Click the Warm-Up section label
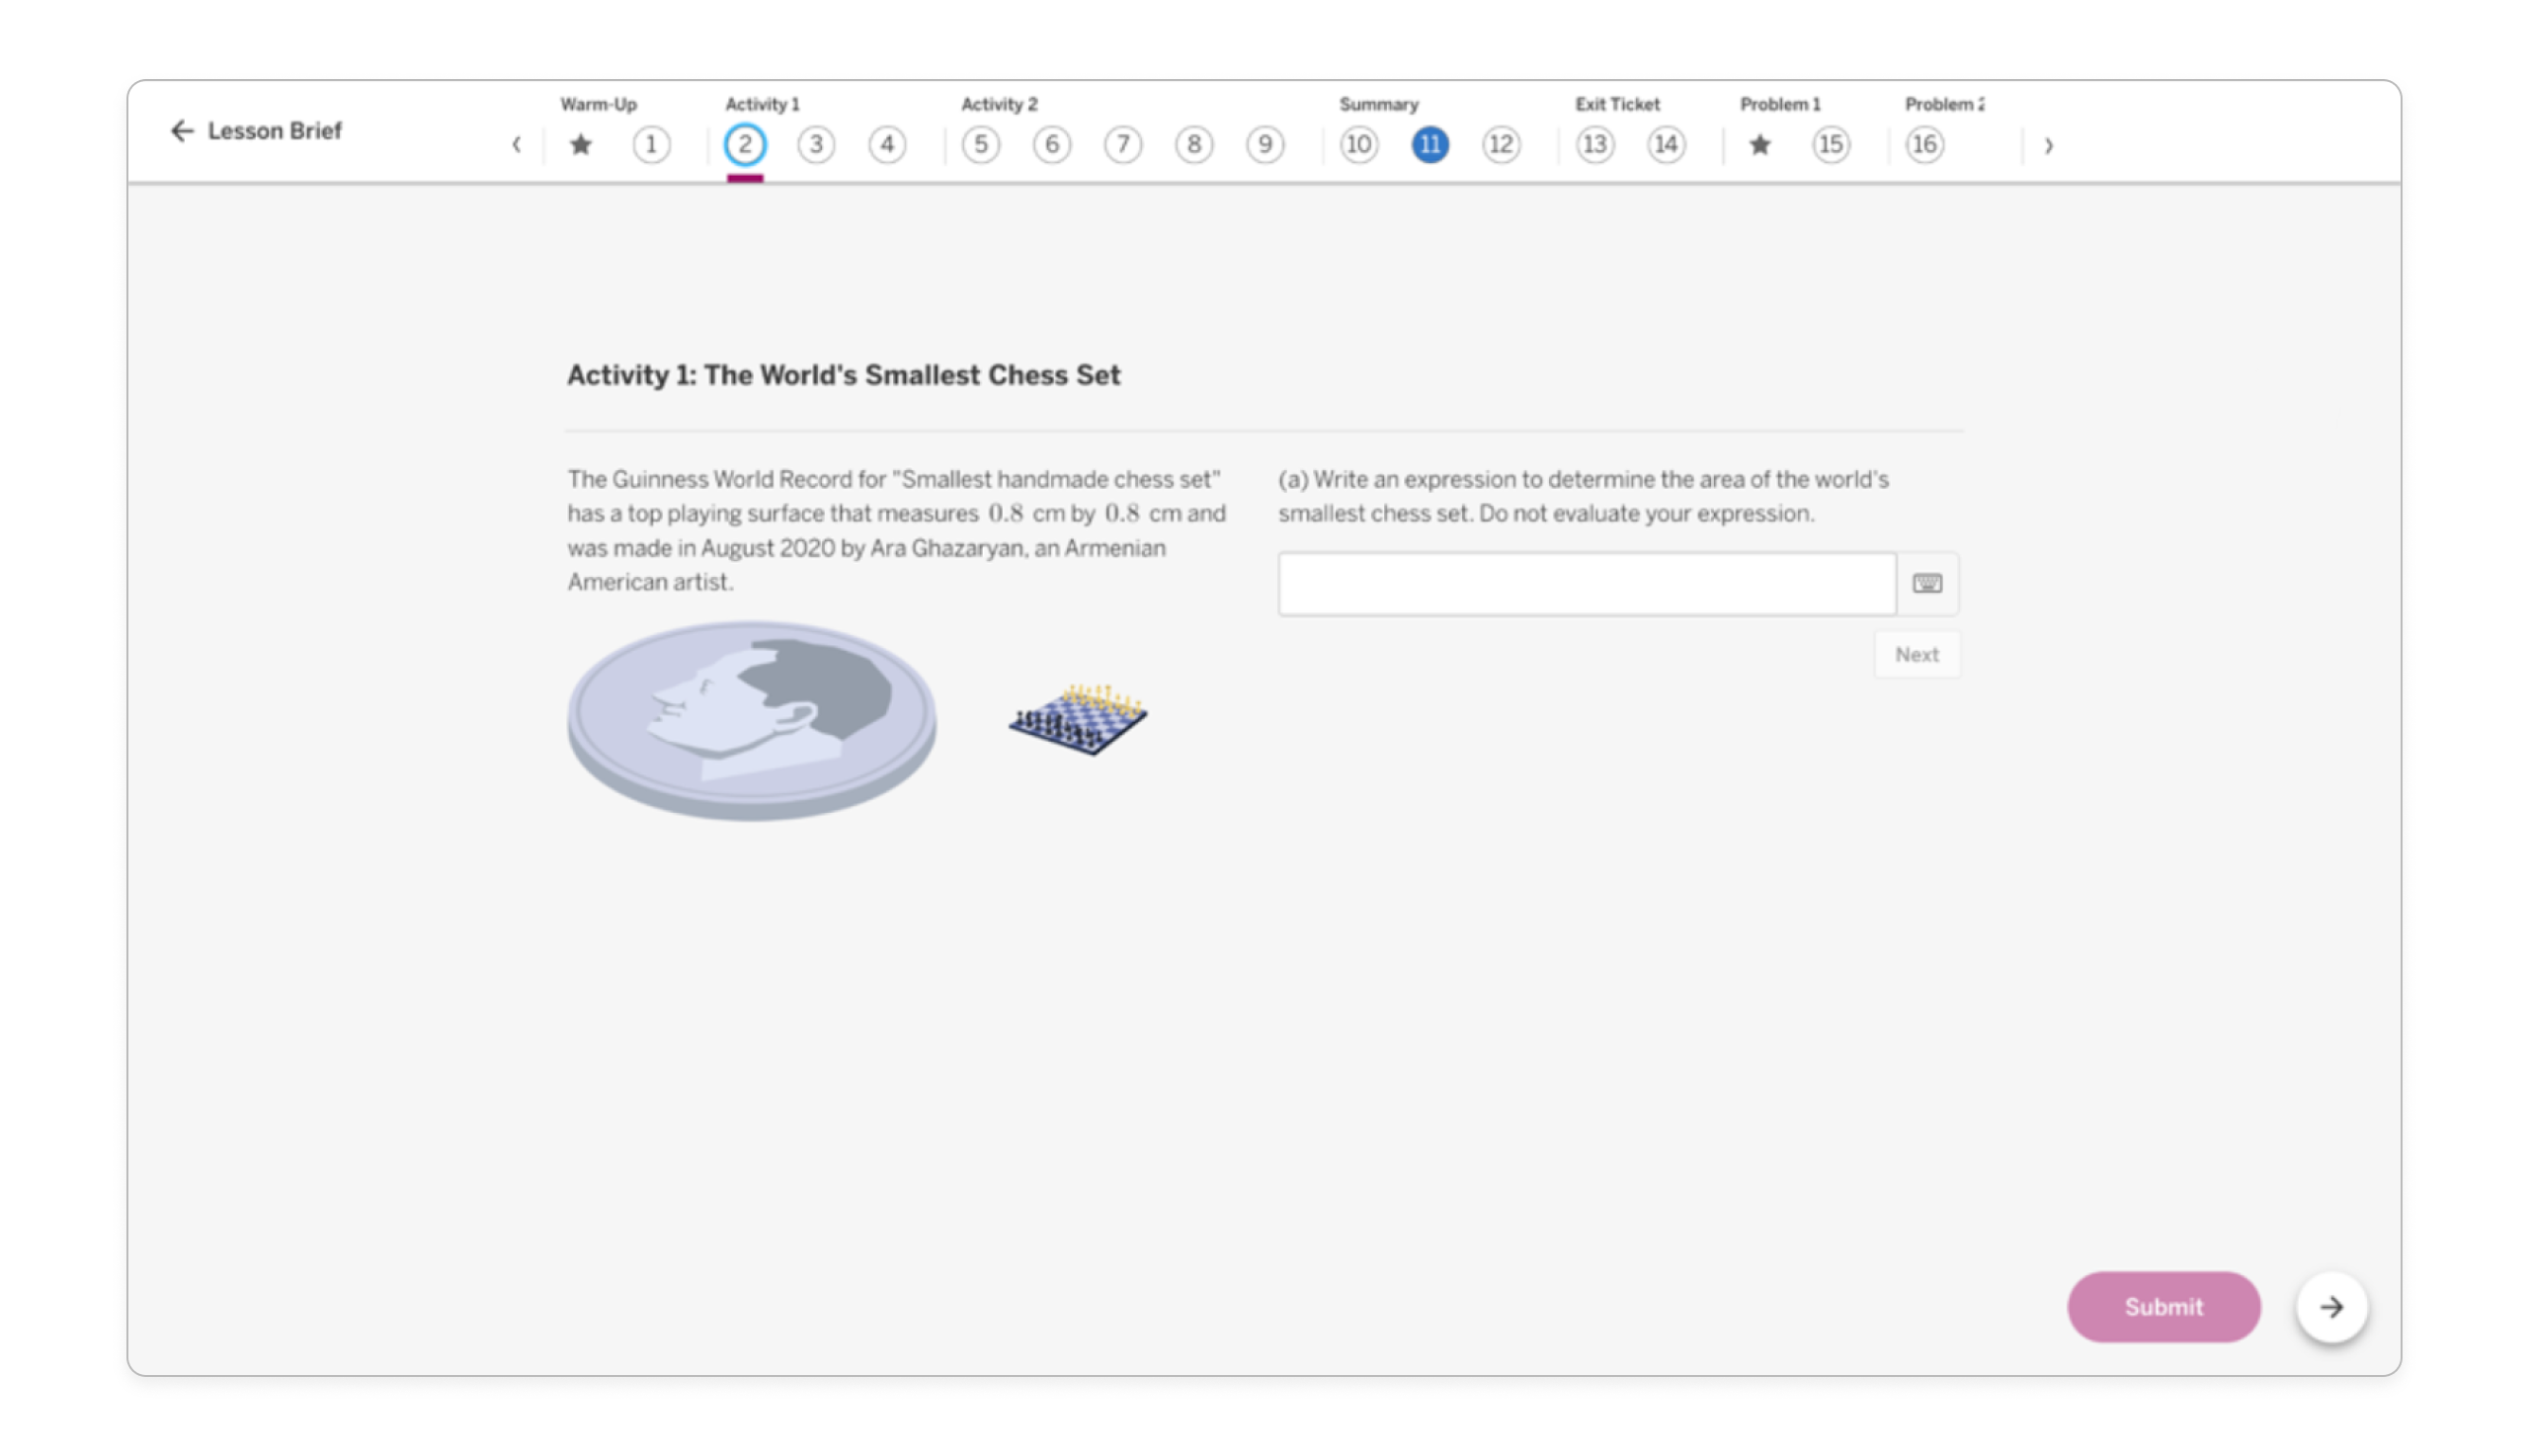This screenshot has width=2529, height=1456. tap(598, 104)
